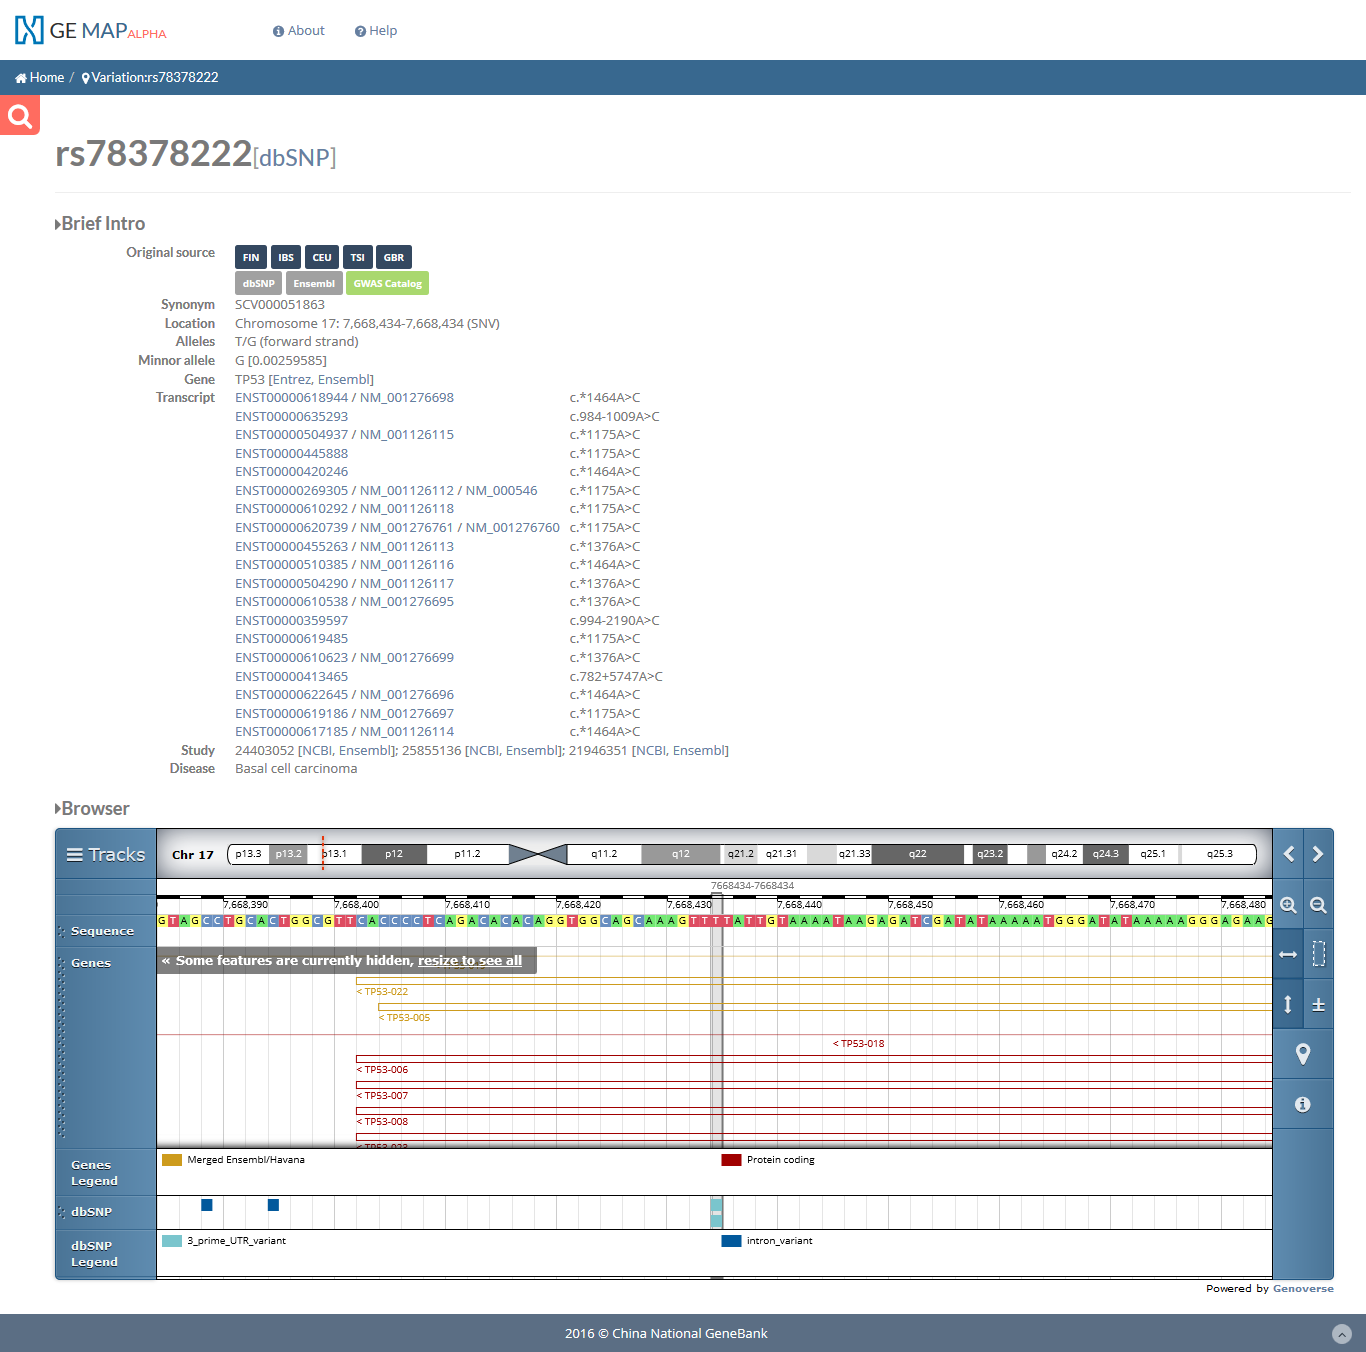Open the orange search panel icon
The height and width of the screenshot is (1352, 1366).
[x=20, y=115]
